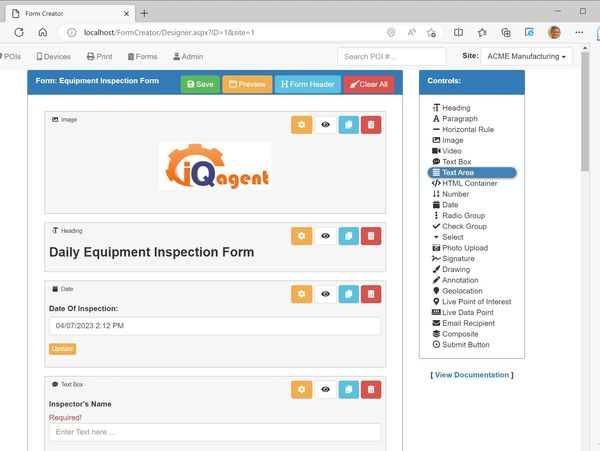Screen dimensions: 600x451
Task: Toggle visibility of the Heading block
Action: coord(325,236)
